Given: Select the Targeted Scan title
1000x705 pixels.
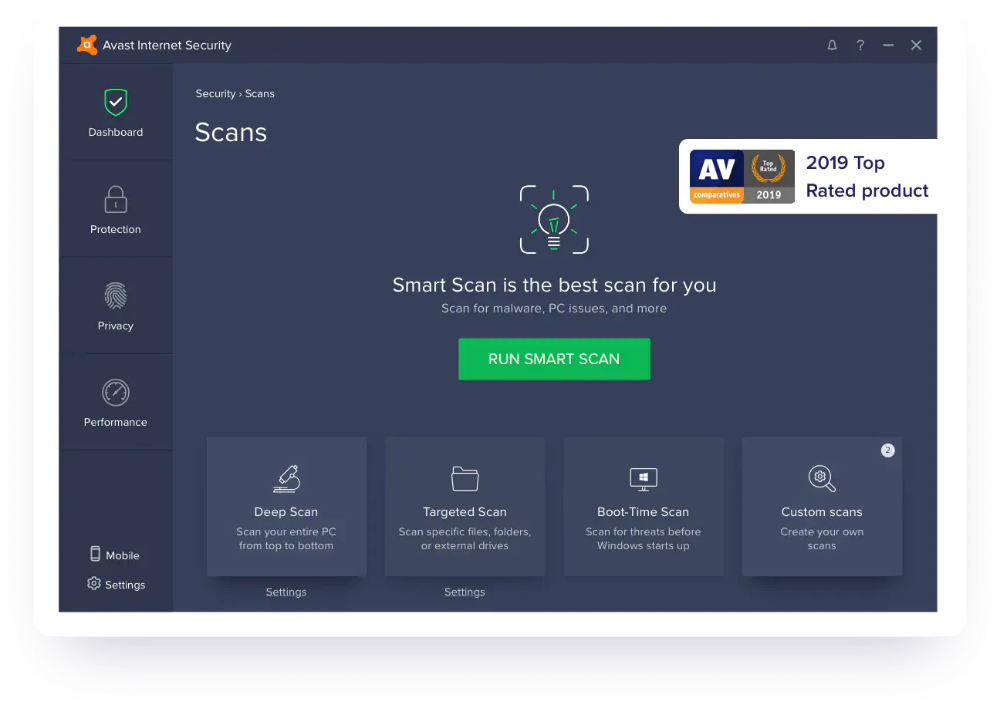Looking at the screenshot, I should pos(464,512).
